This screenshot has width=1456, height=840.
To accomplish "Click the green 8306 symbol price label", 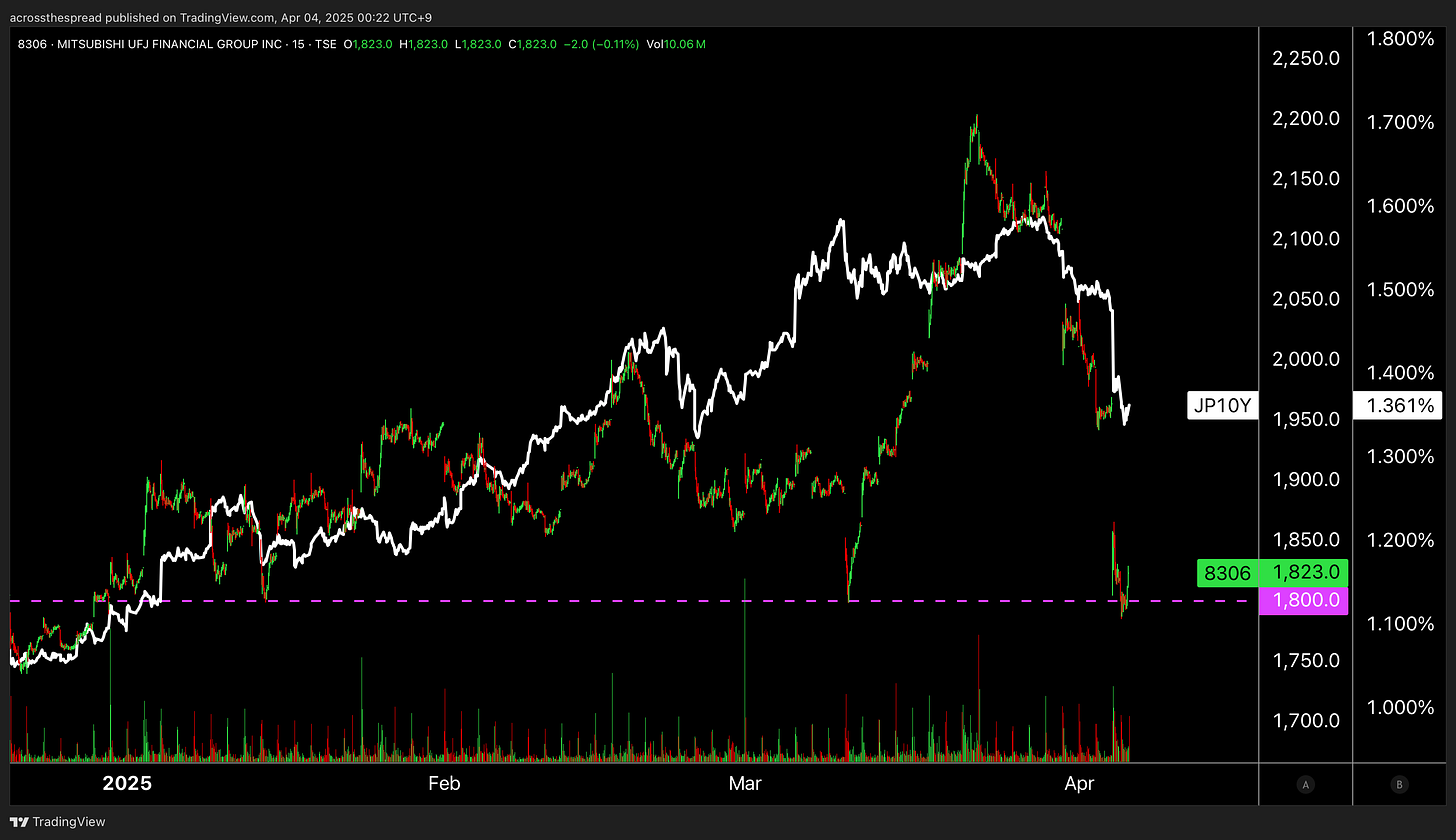I will tap(1227, 573).
